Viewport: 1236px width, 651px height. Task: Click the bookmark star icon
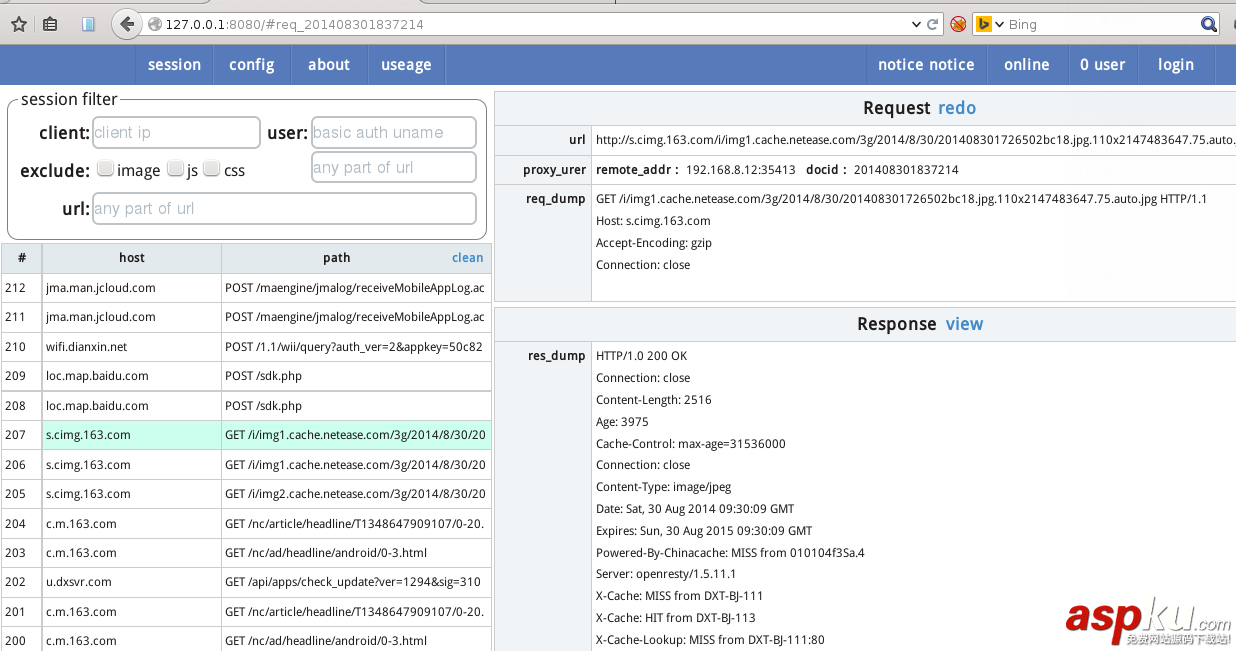[19, 24]
